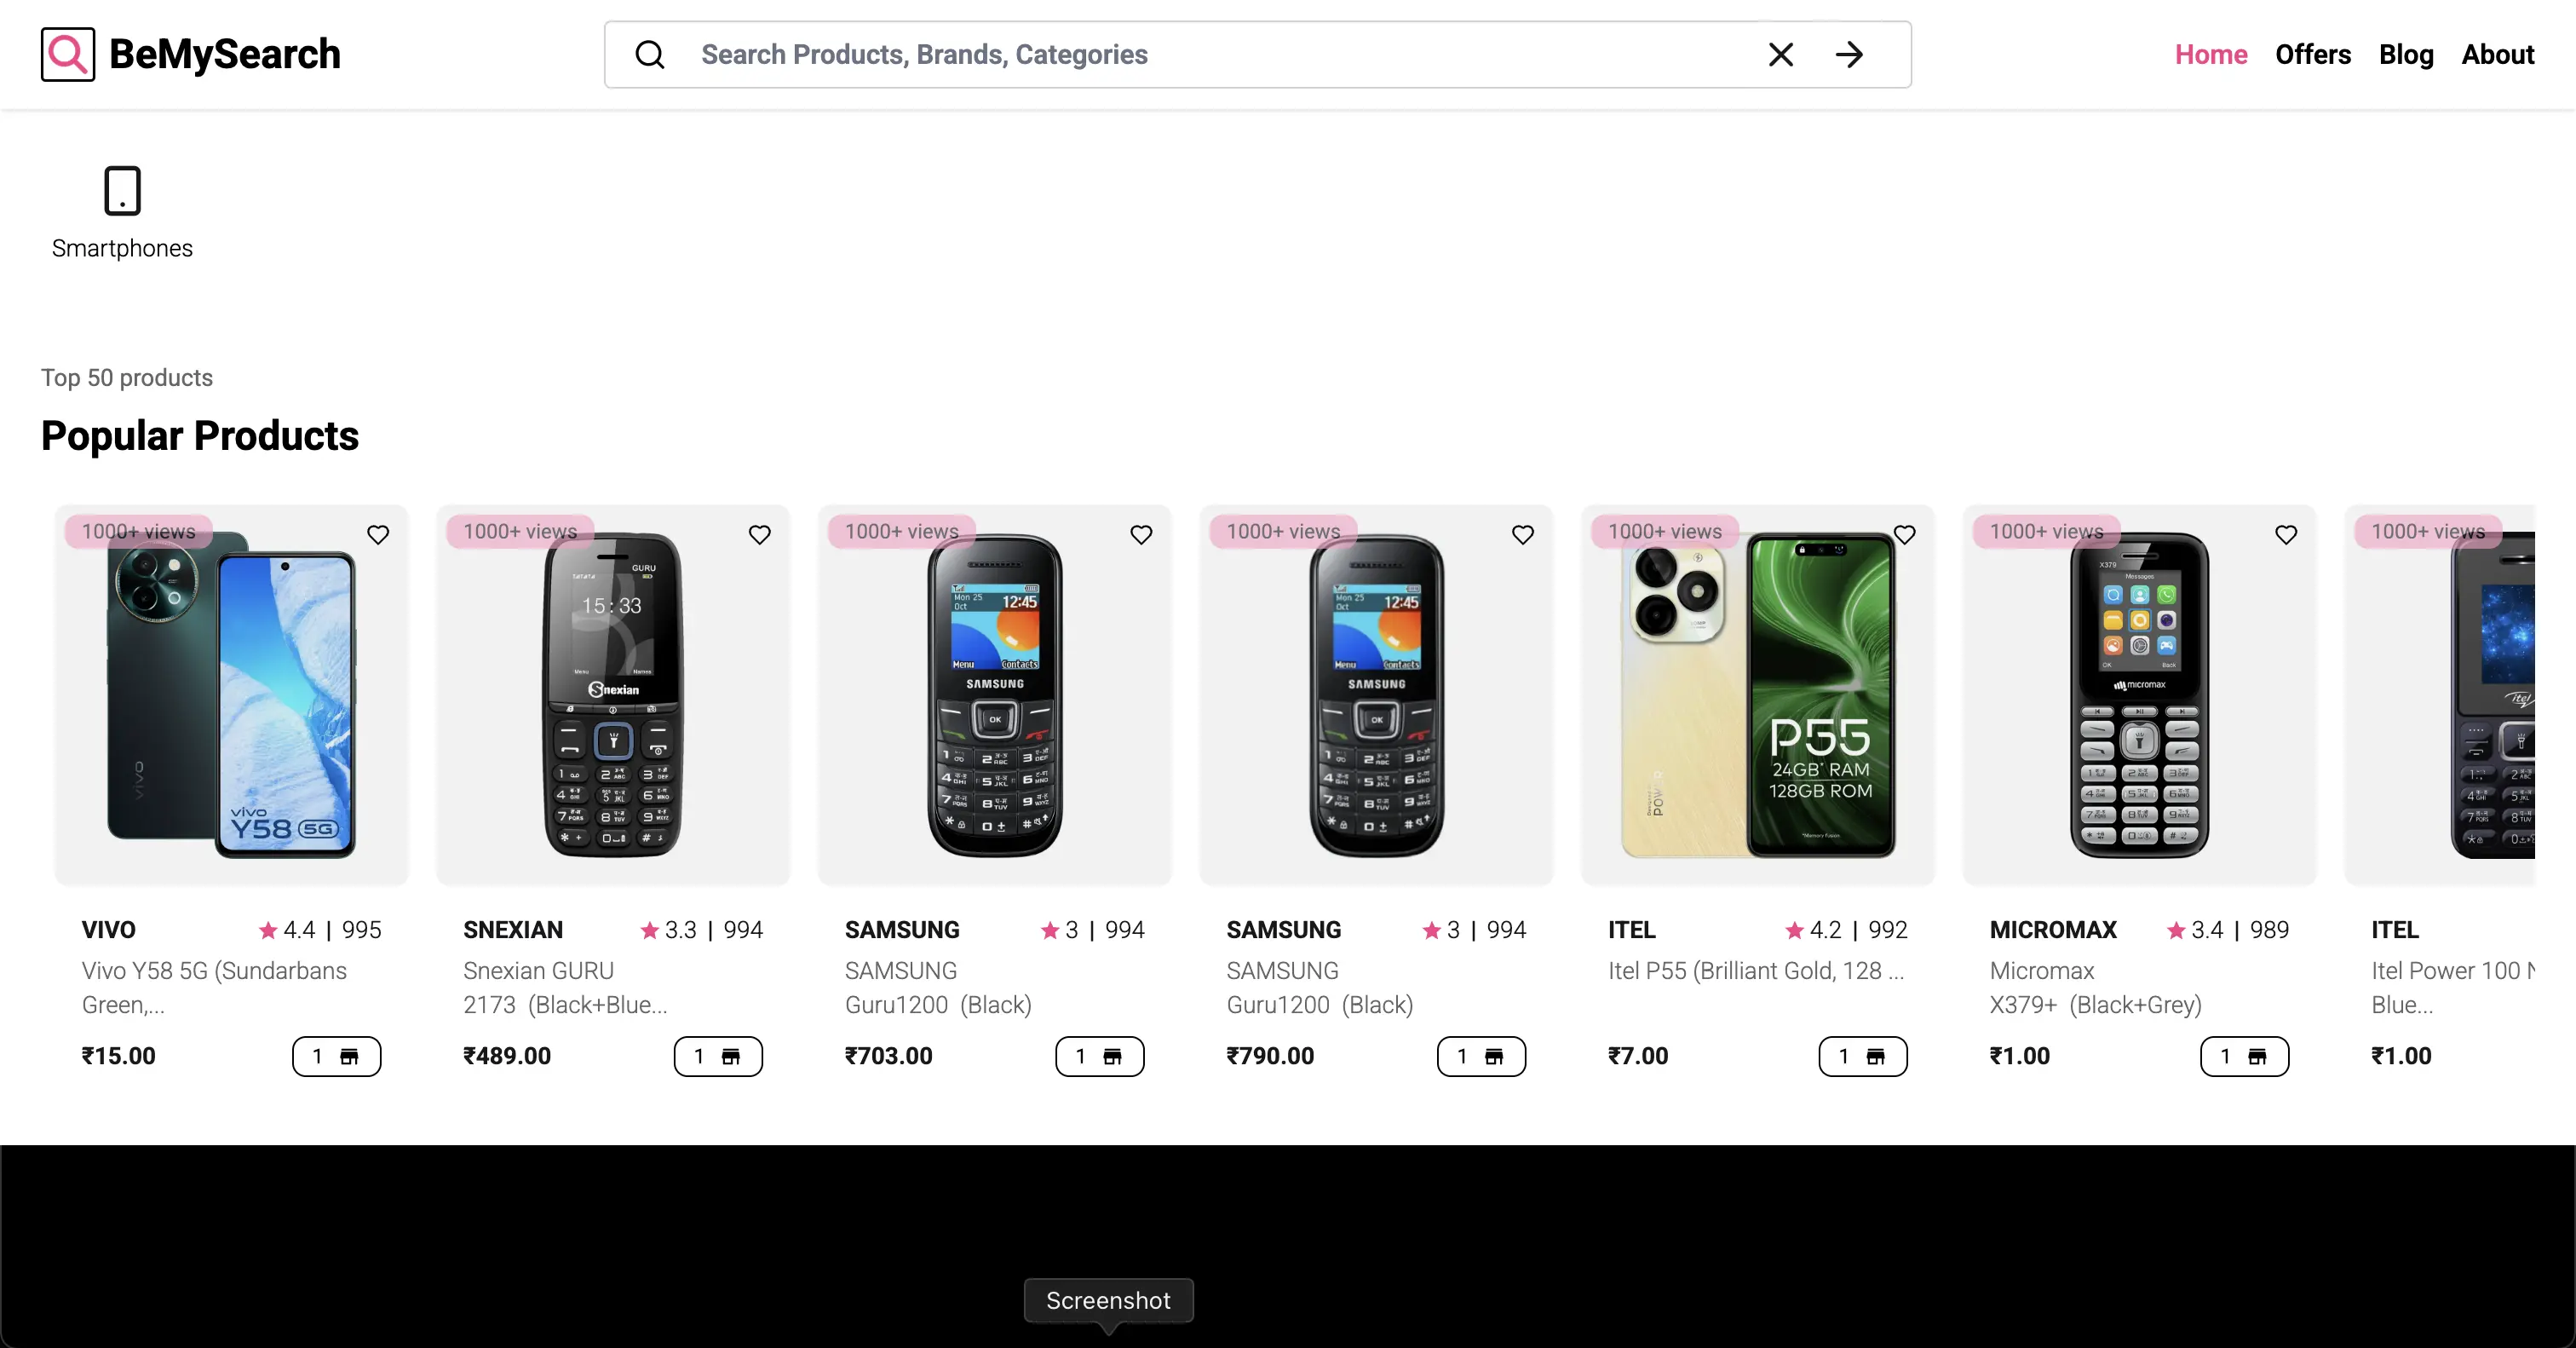2576x1348 pixels.
Task: Like the Micromax X379+ product
Action: pyautogui.click(x=2286, y=535)
